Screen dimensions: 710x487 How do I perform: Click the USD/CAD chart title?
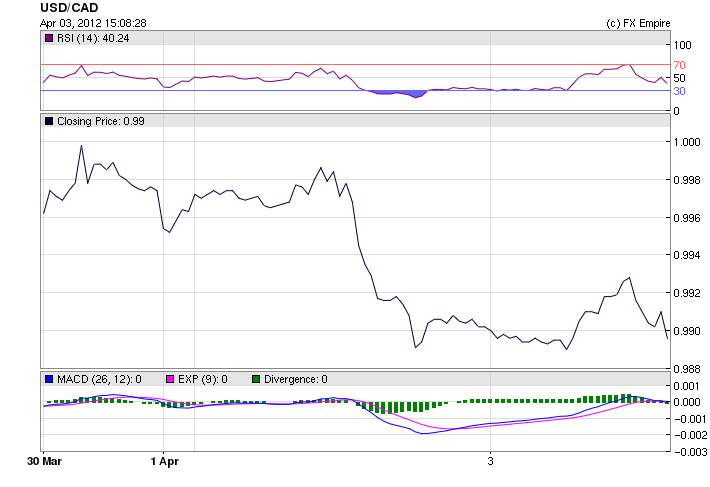[x=69, y=8]
